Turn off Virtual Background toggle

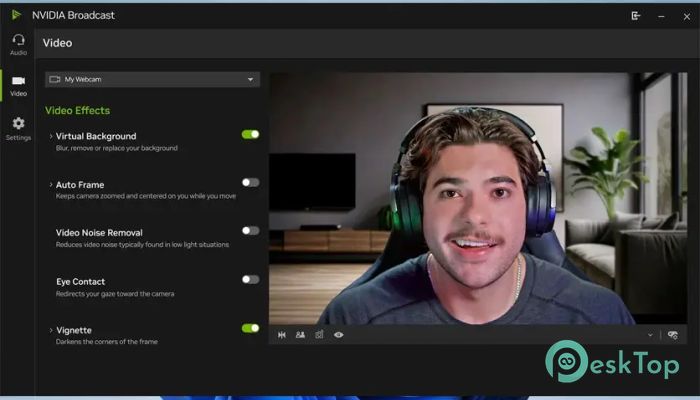click(x=250, y=134)
